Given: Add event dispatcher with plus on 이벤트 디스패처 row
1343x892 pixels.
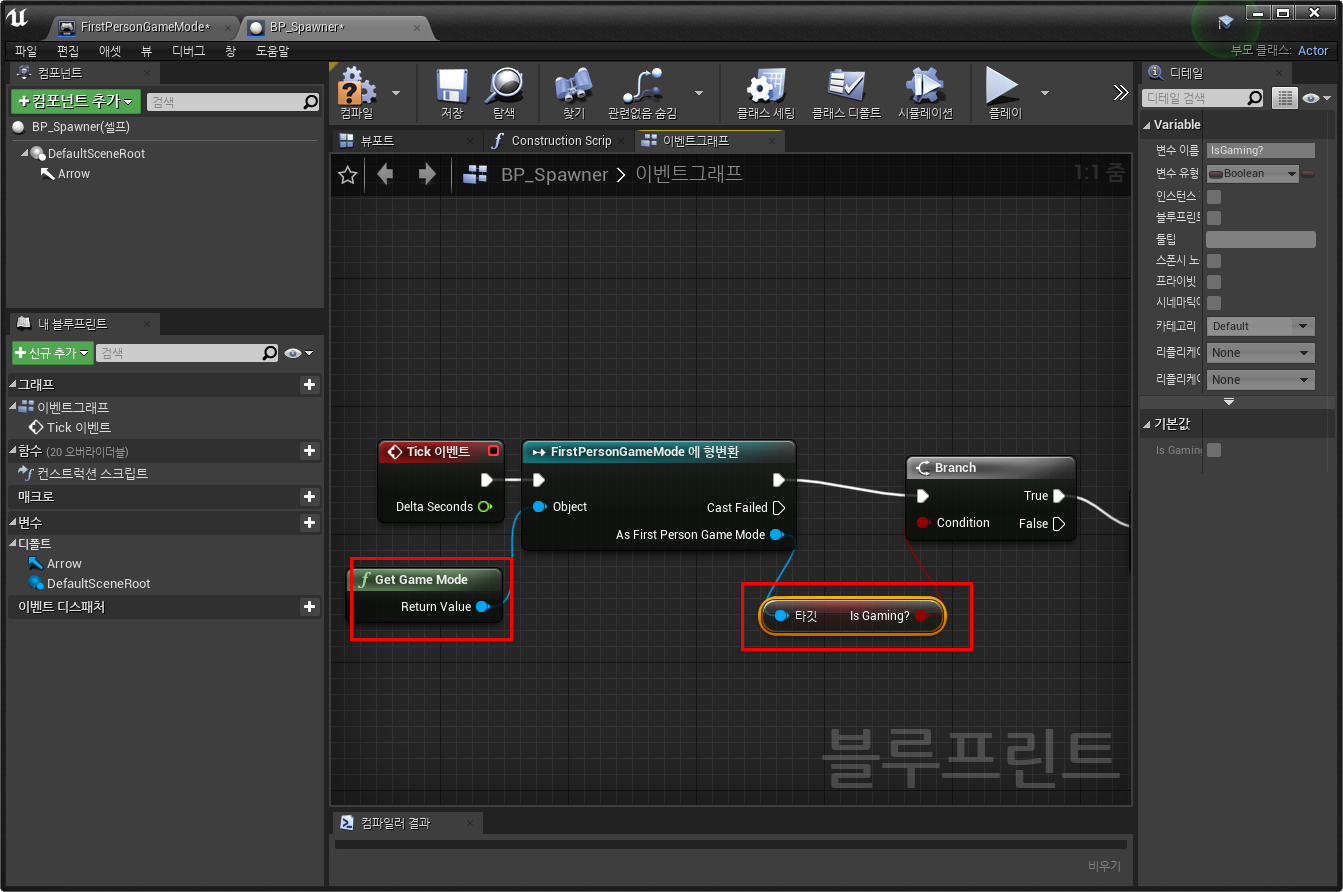Looking at the screenshot, I should 309,607.
